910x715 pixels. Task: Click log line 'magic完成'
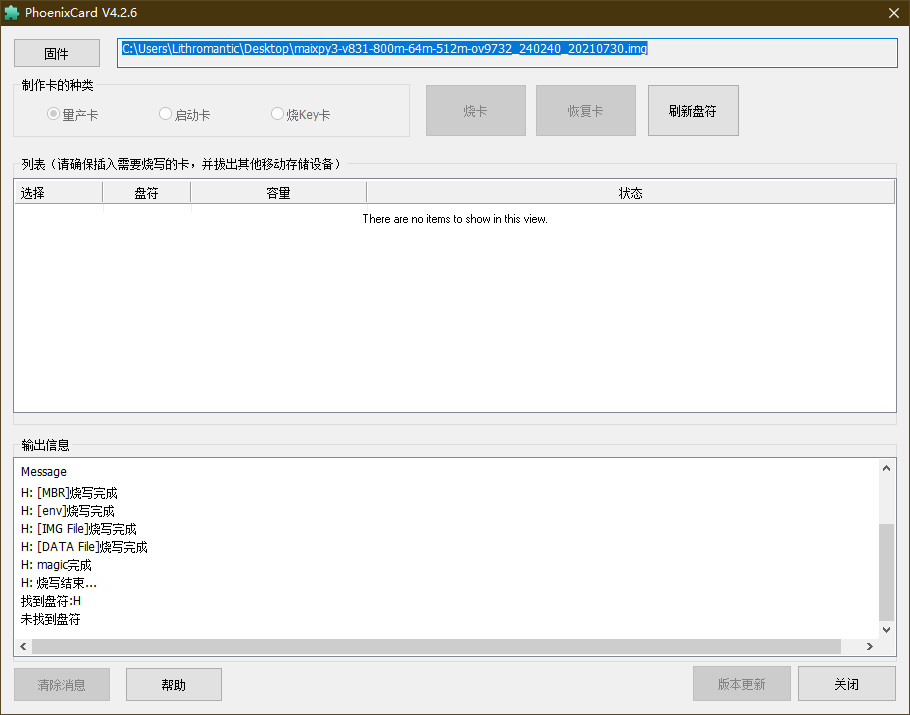click(x=56, y=565)
